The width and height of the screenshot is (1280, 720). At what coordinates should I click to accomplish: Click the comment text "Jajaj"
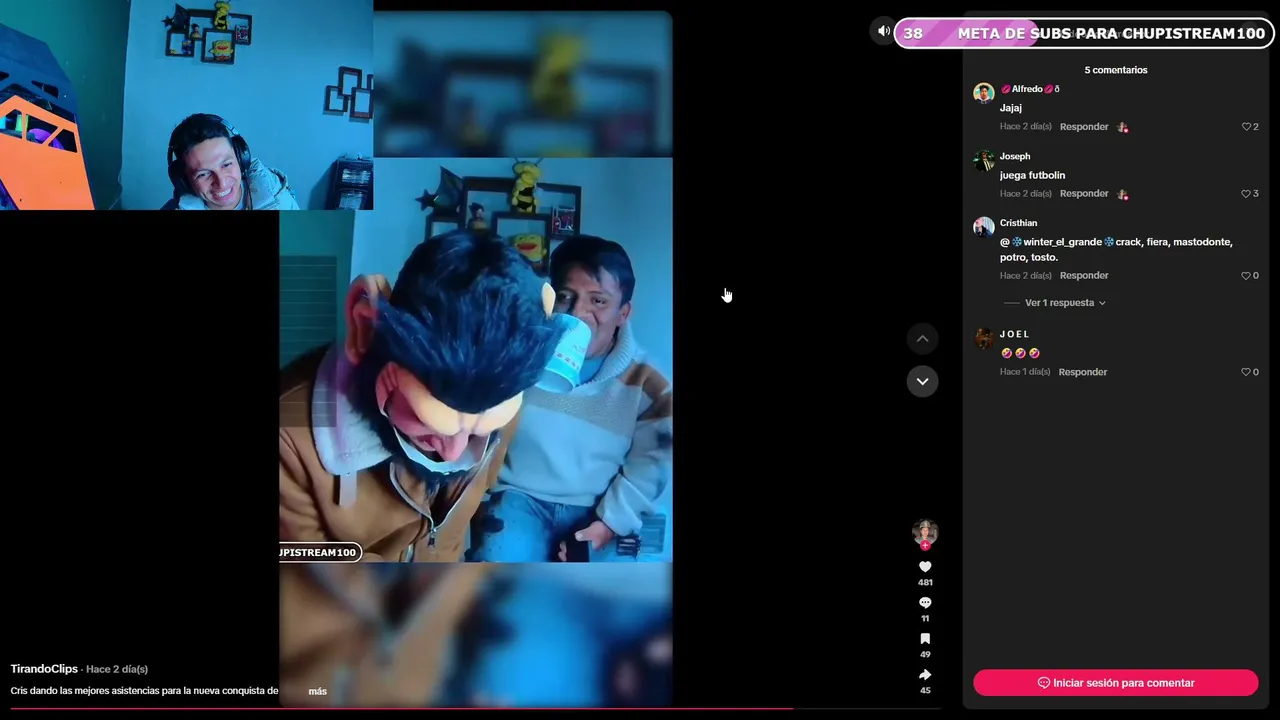(1011, 108)
